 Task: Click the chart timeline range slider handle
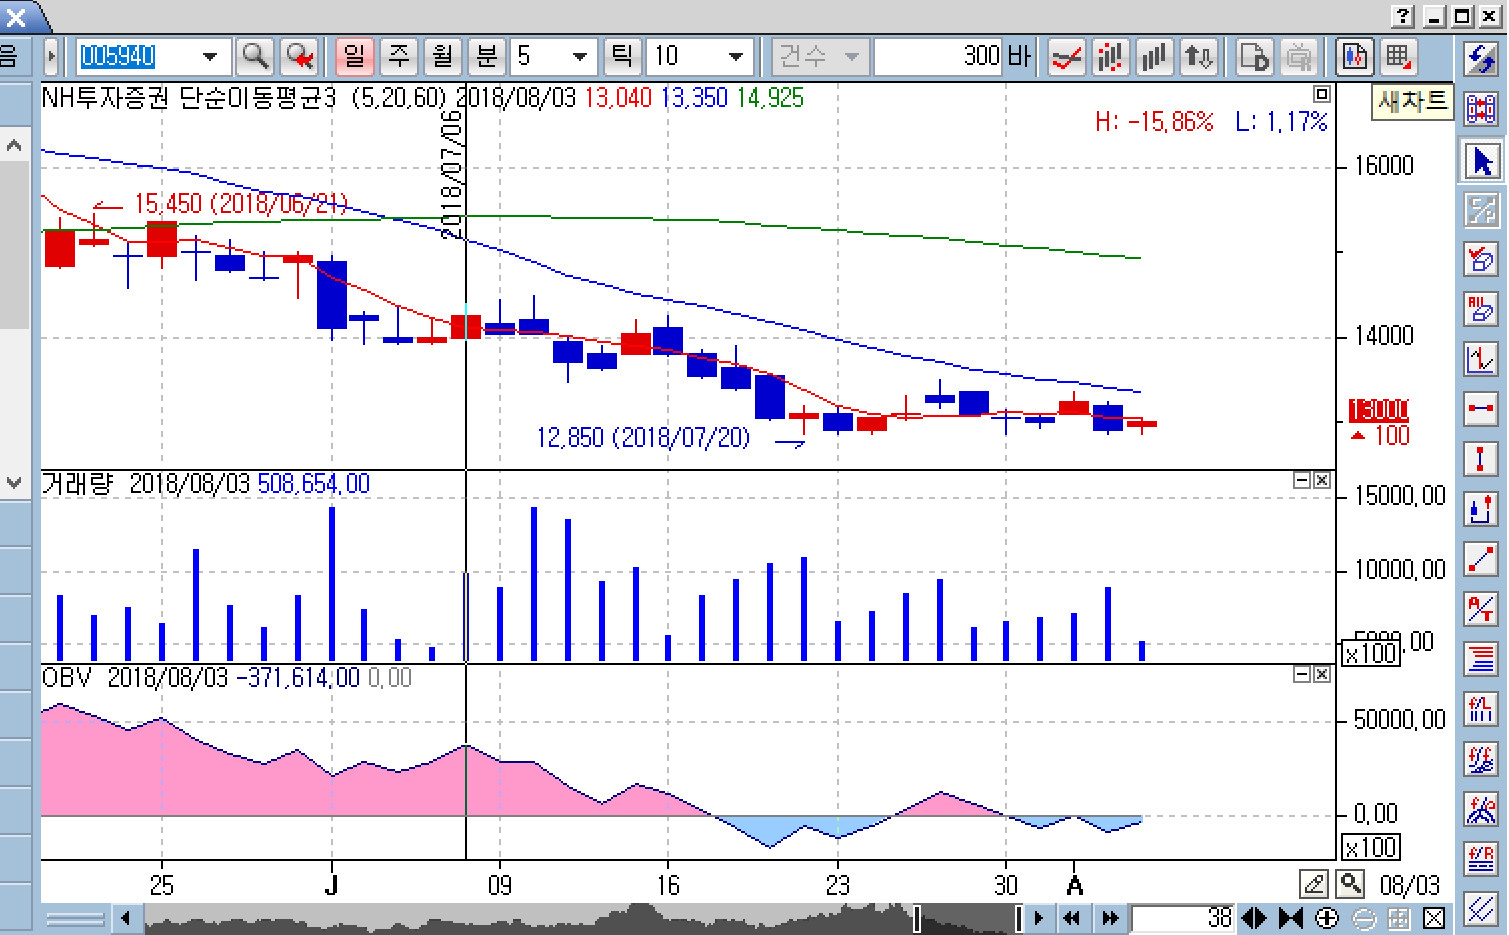[x=916, y=918]
